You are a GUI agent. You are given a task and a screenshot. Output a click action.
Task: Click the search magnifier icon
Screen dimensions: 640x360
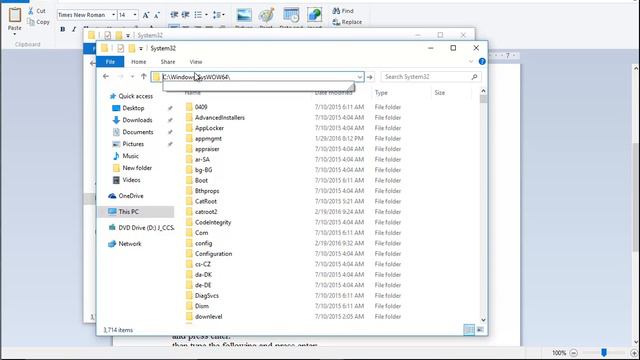coord(474,77)
